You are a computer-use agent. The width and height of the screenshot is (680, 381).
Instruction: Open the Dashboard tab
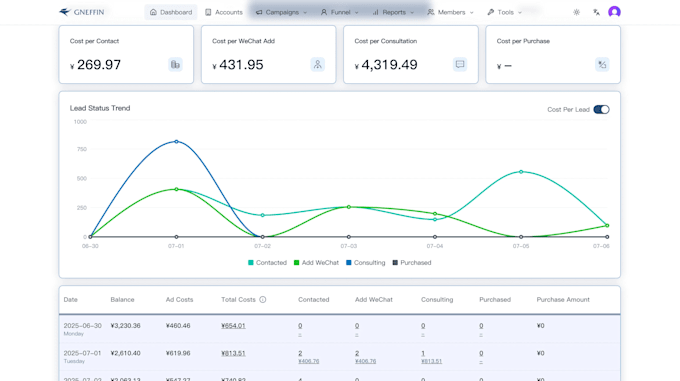coord(171,12)
